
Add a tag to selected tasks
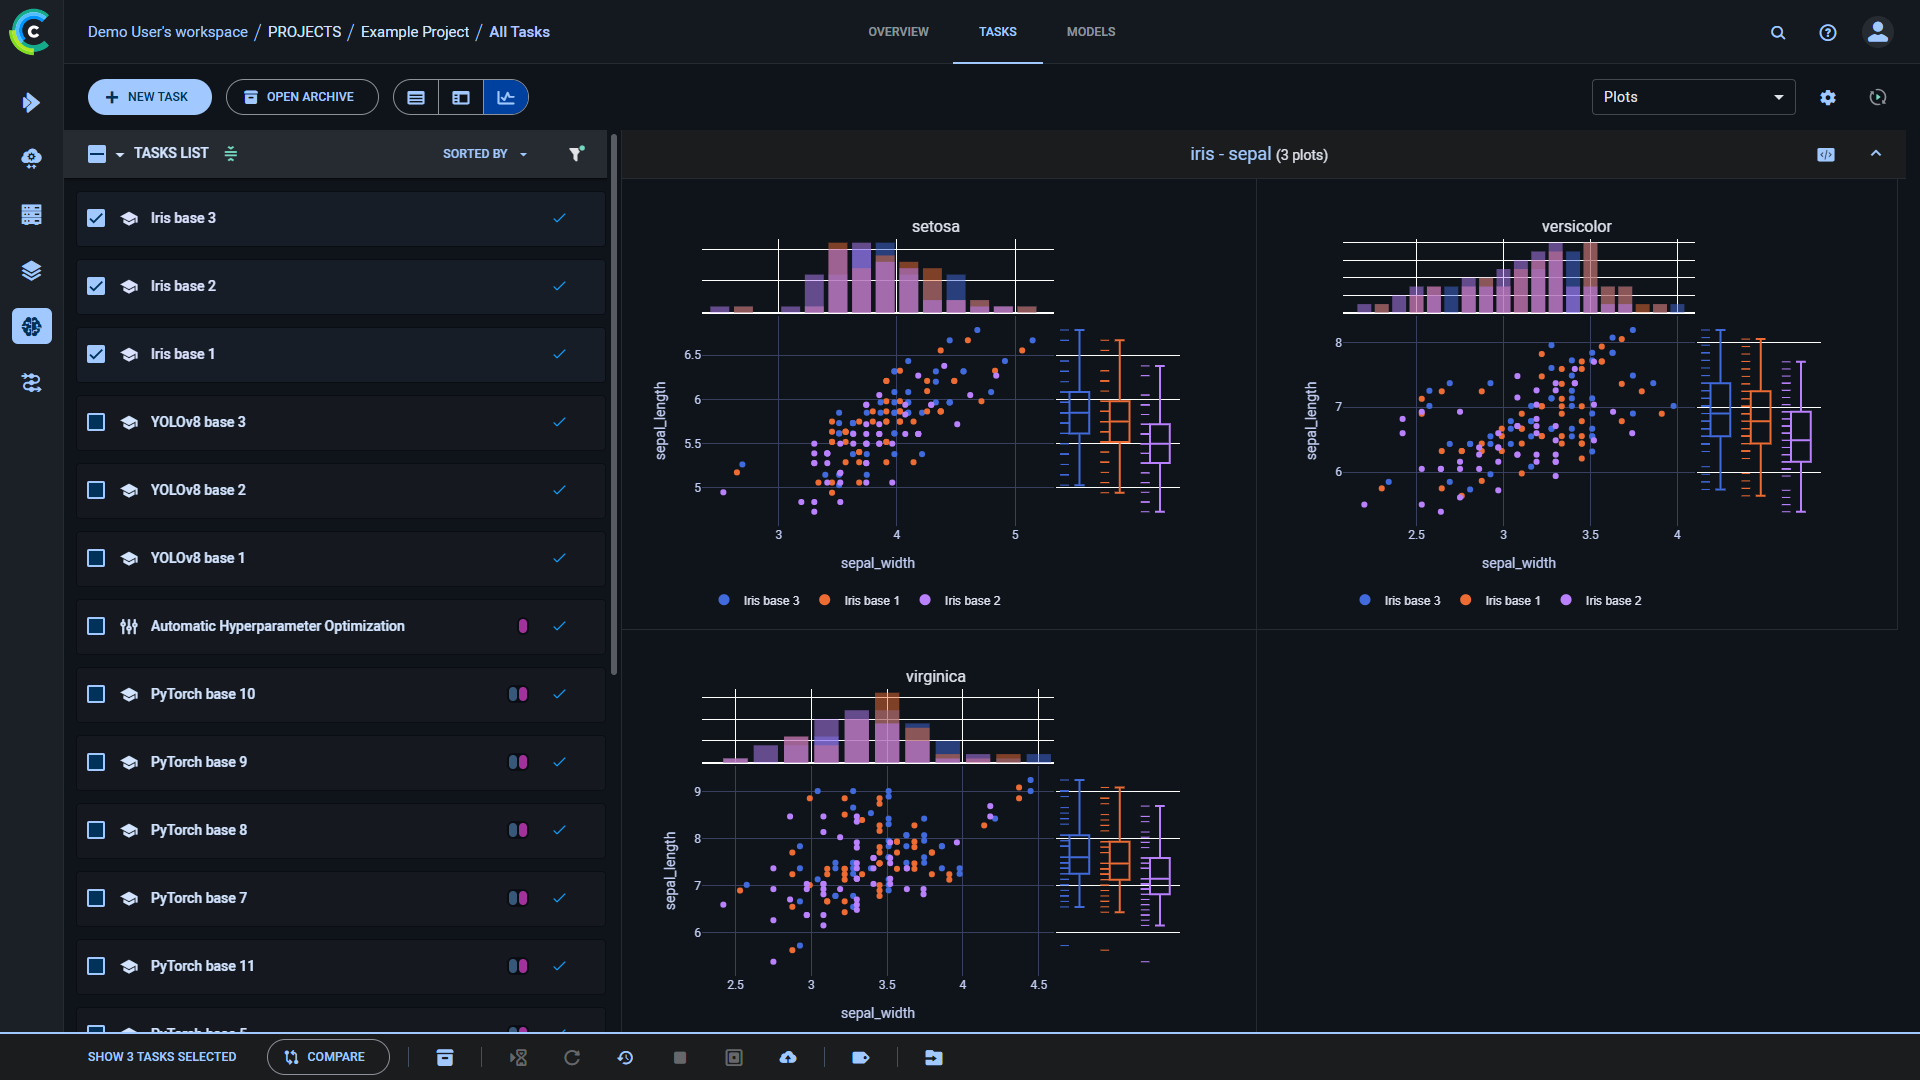tap(861, 1057)
